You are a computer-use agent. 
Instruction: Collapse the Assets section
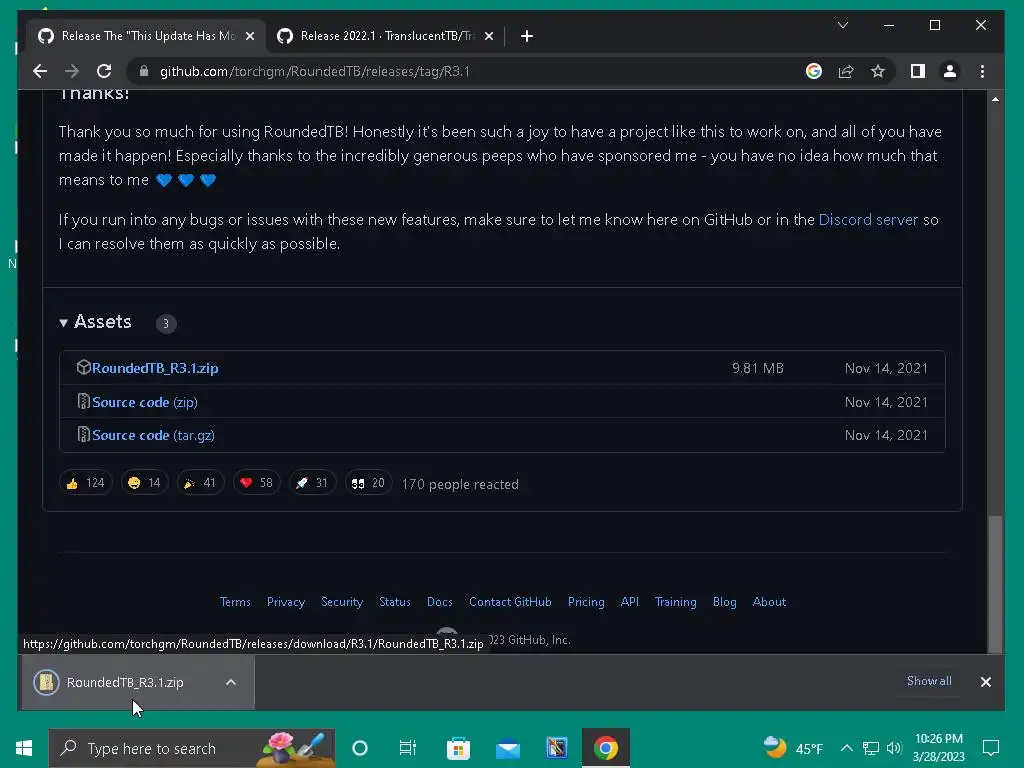pos(95,322)
